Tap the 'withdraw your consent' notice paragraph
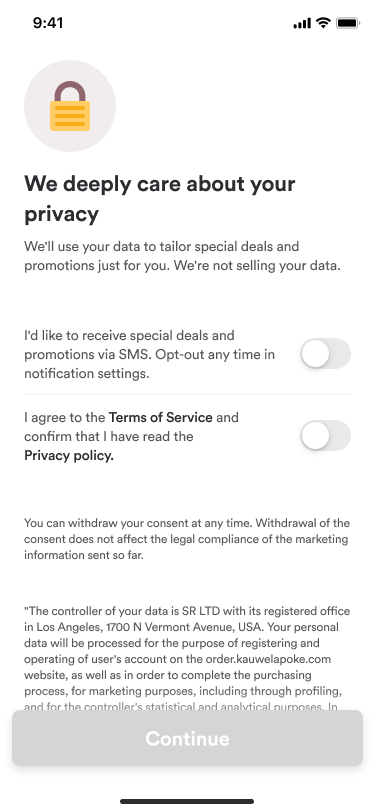The image size is (375, 812). click(x=186, y=539)
